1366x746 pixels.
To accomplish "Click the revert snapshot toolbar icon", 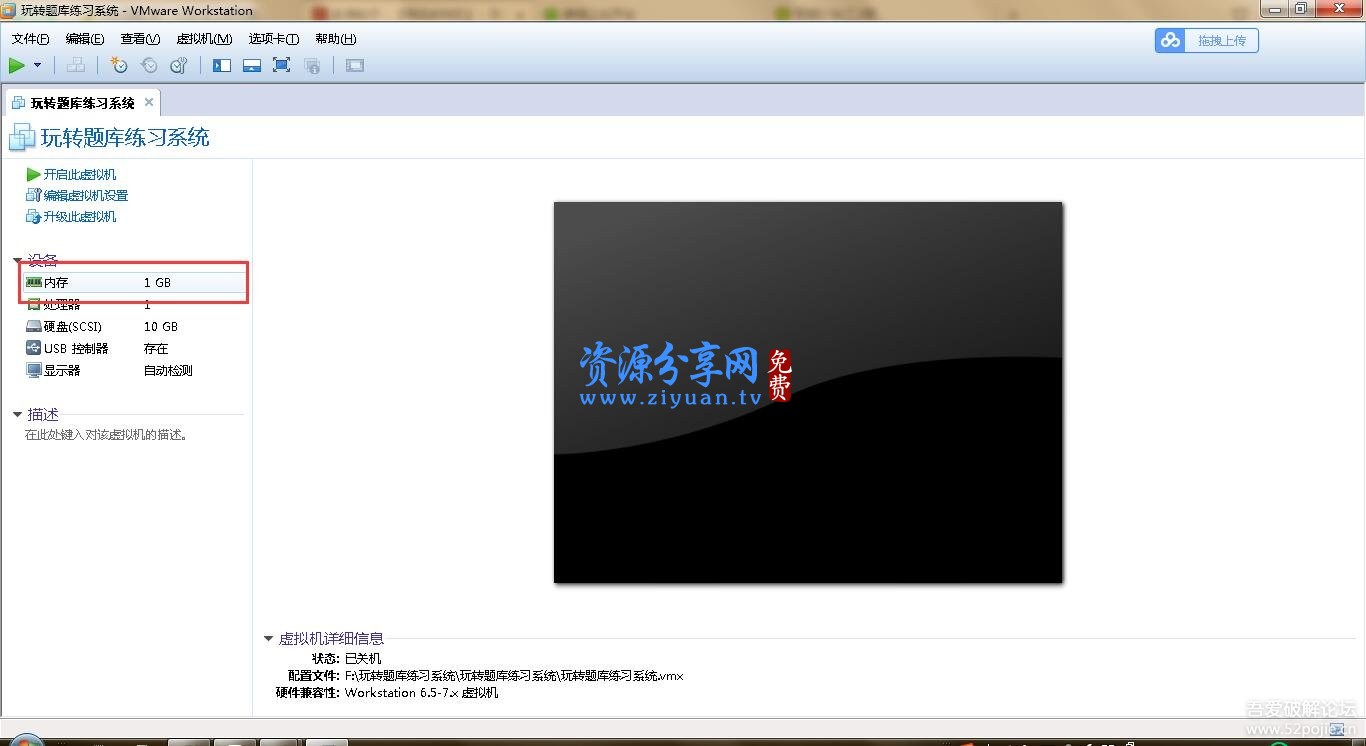I will click(x=149, y=65).
